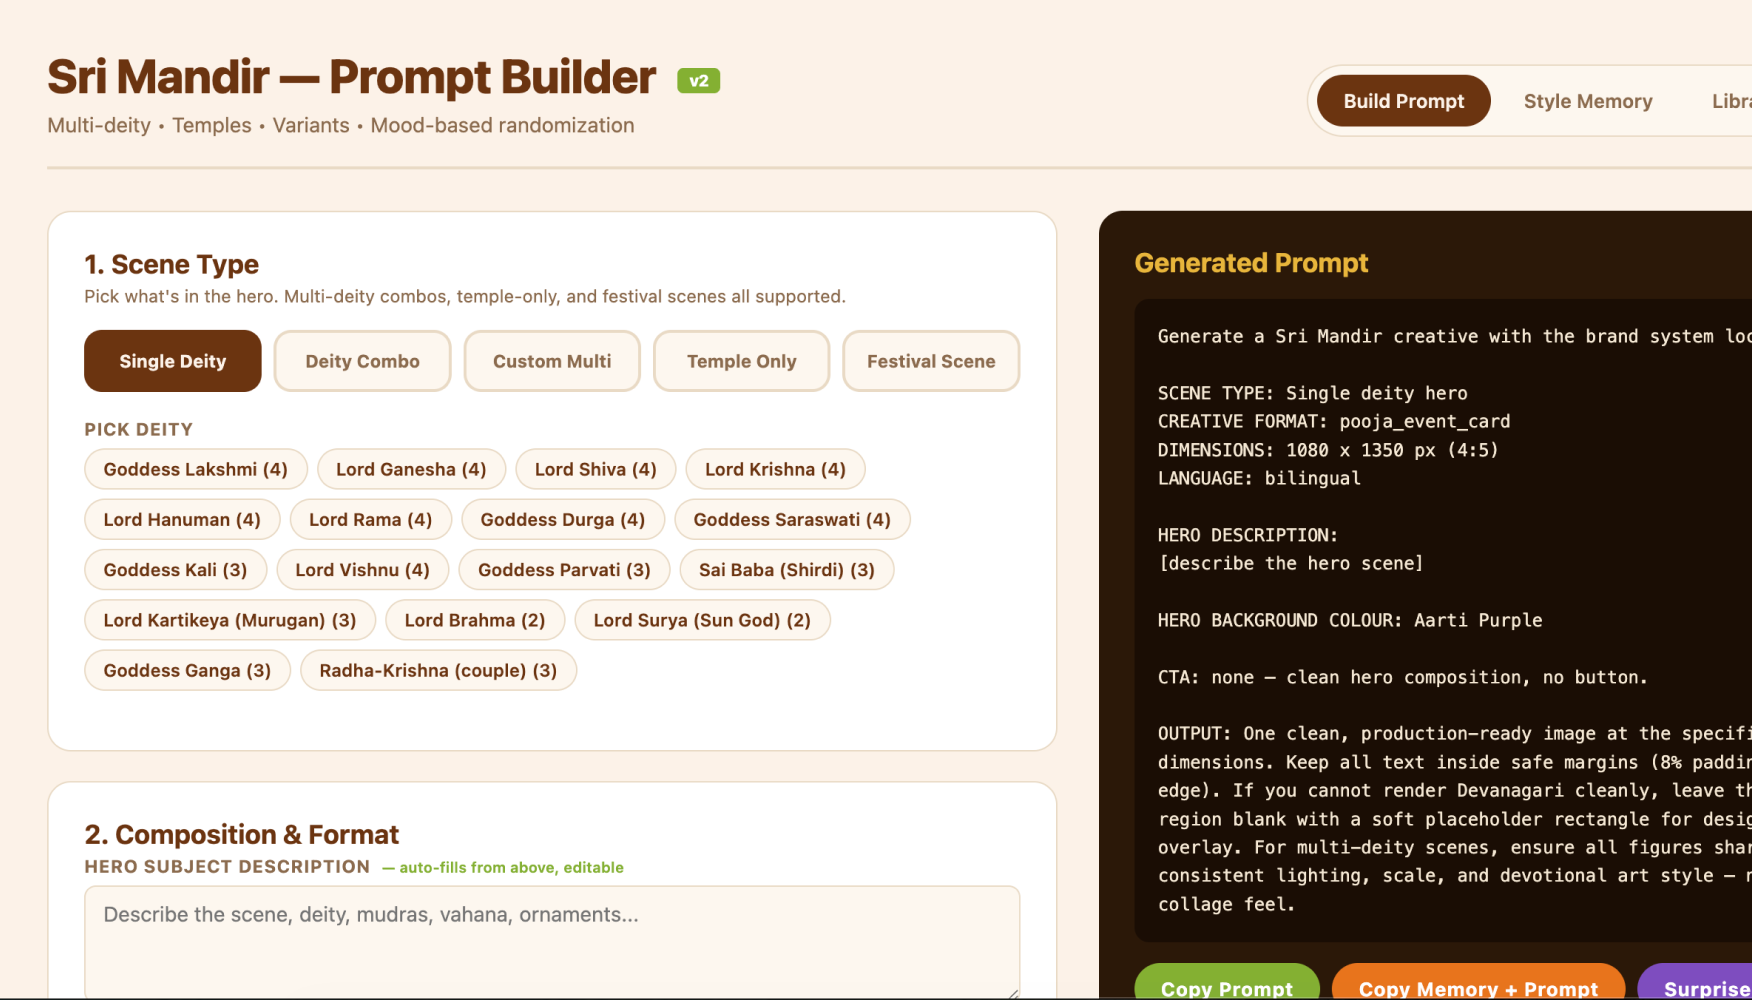The height and width of the screenshot is (1000, 1752).
Task: Select the Lord Hanuman (4) chip
Action: tap(182, 519)
